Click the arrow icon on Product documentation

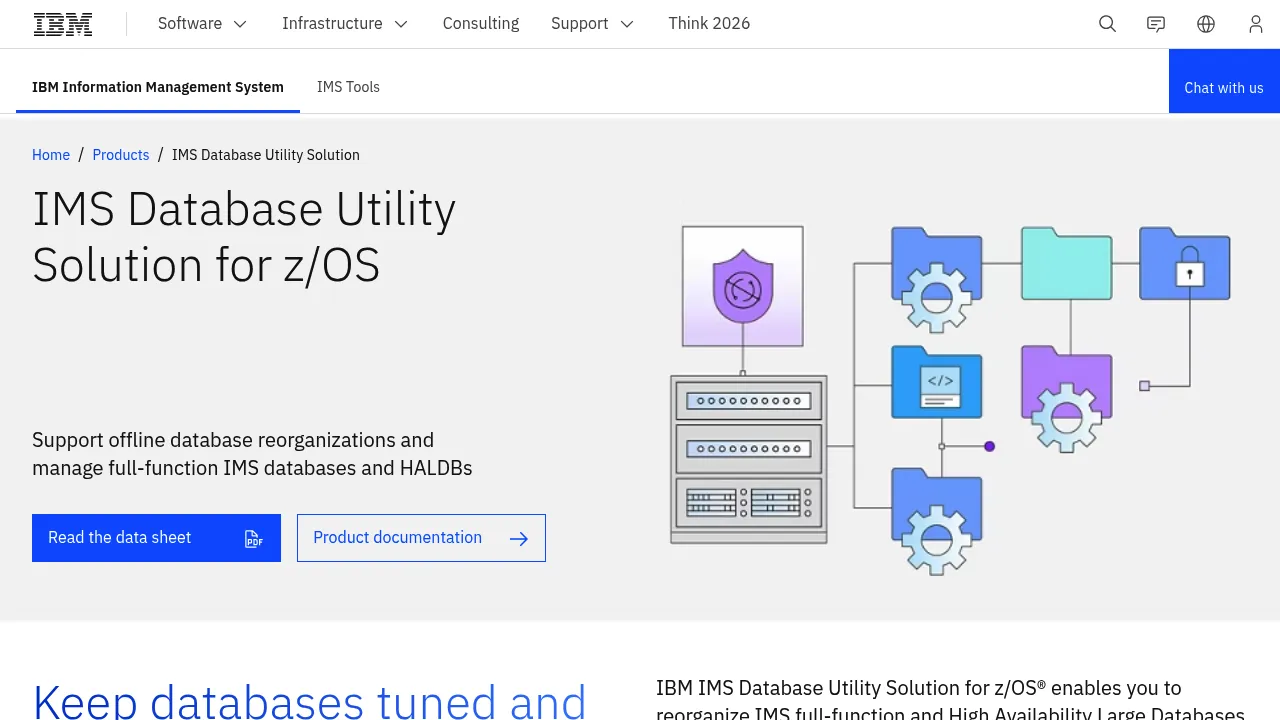pyautogui.click(x=519, y=539)
